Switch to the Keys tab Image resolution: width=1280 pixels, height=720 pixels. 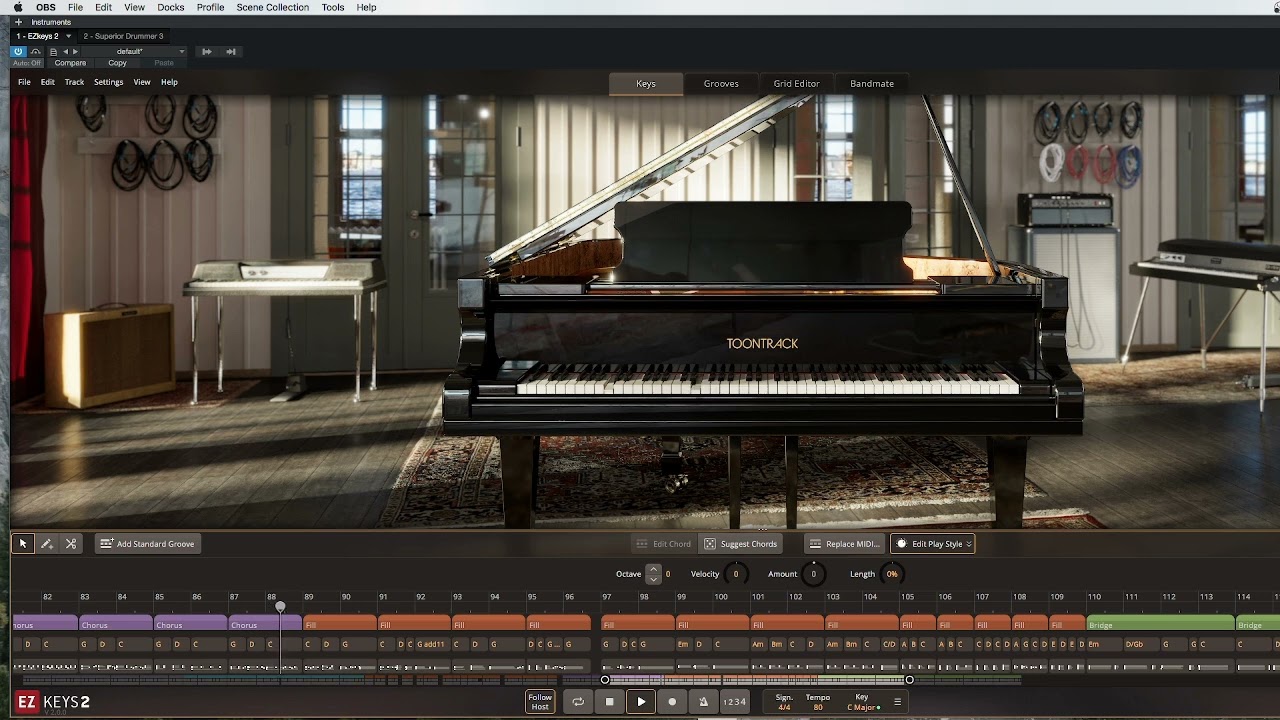tap(646, 84)
